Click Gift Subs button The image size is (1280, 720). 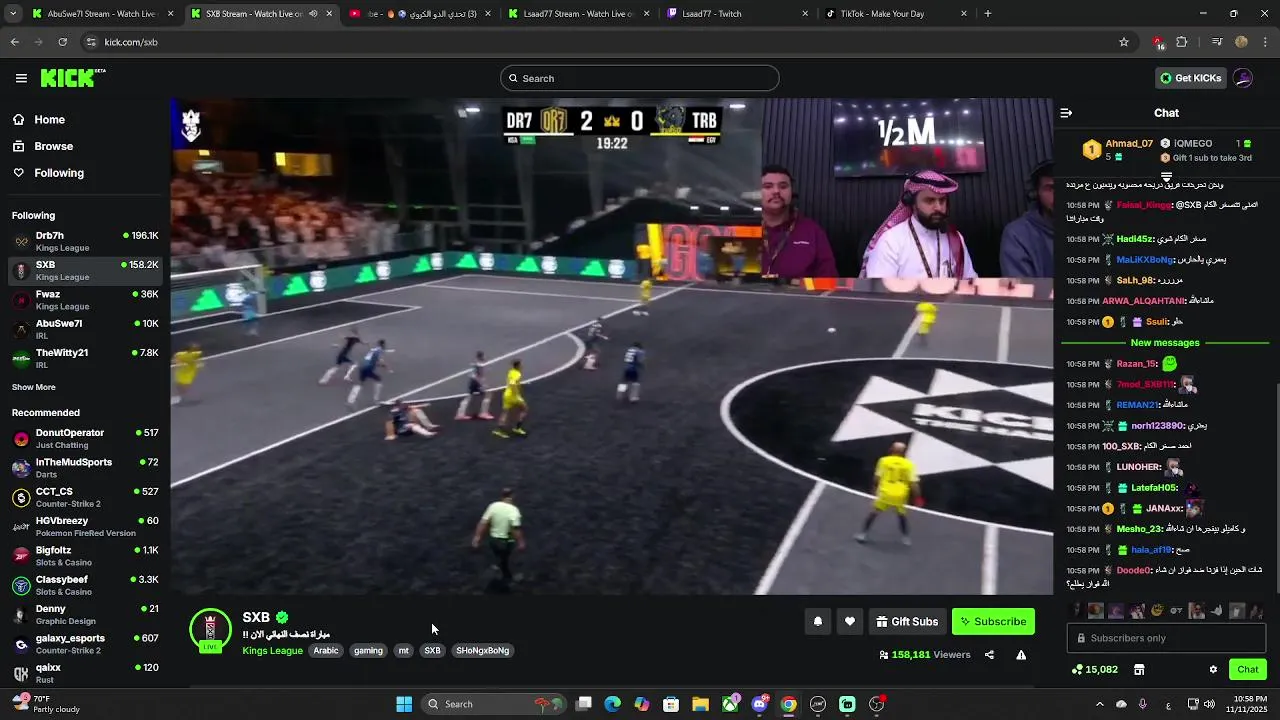(x=907, y=622)
